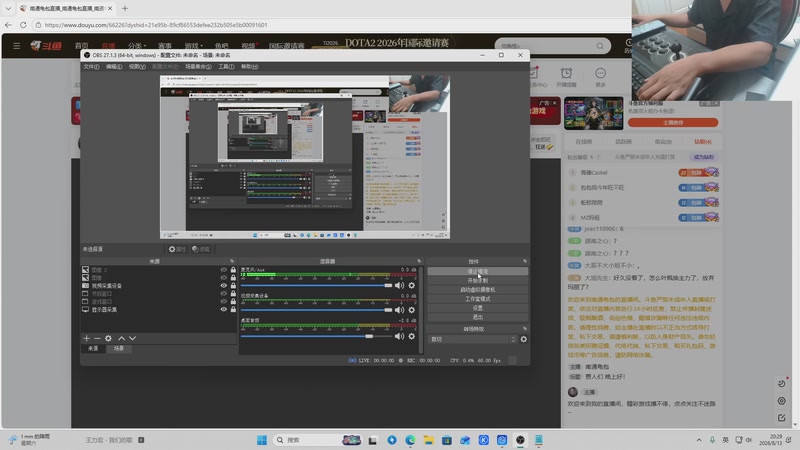Mute the 桌面音频 speaker icon
The height and width of the screenshot is (450, 800).
pos(399,336)
